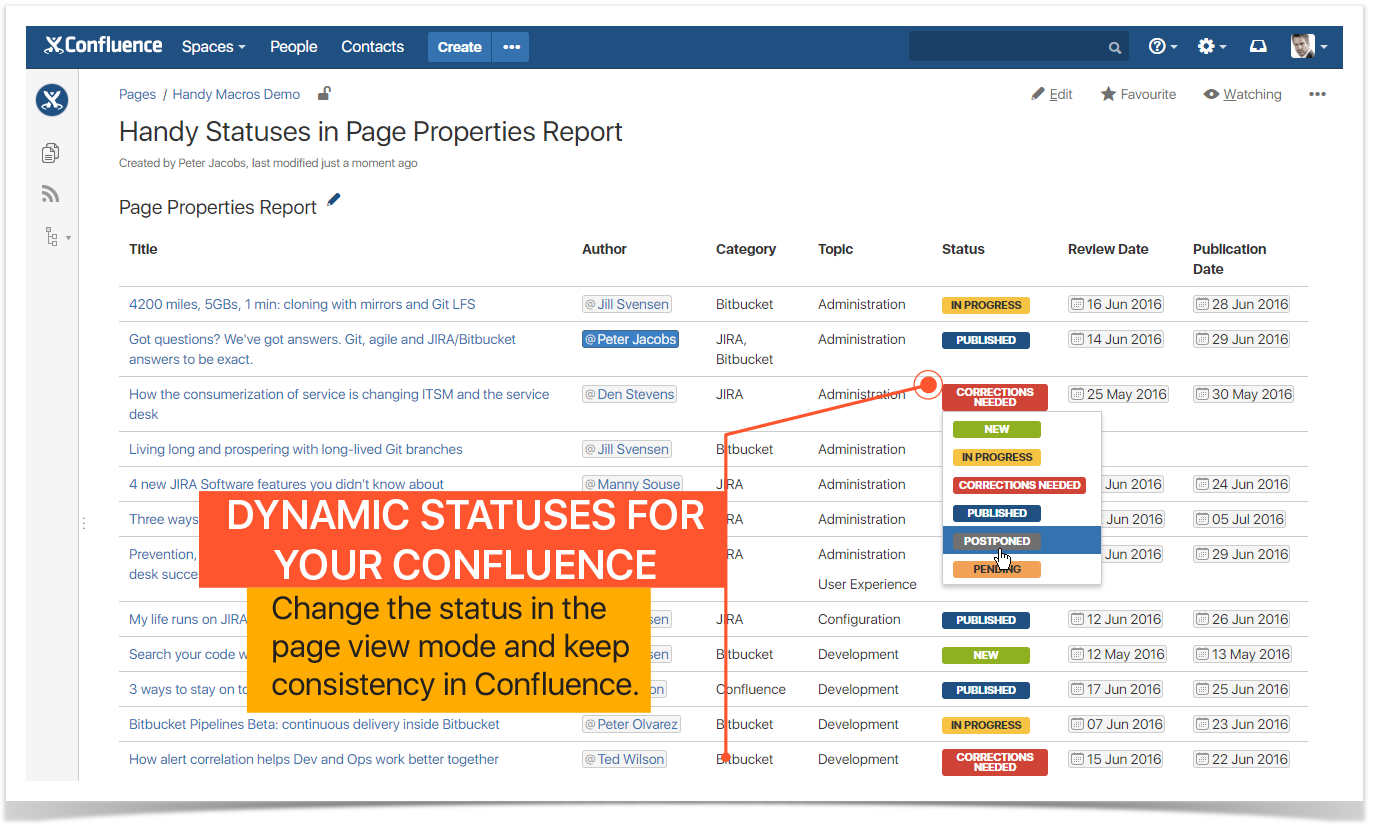This screenshot has width=1377, height=830.
Task: Open the page actions ellipsis menu
Action: pos(1317,94)
